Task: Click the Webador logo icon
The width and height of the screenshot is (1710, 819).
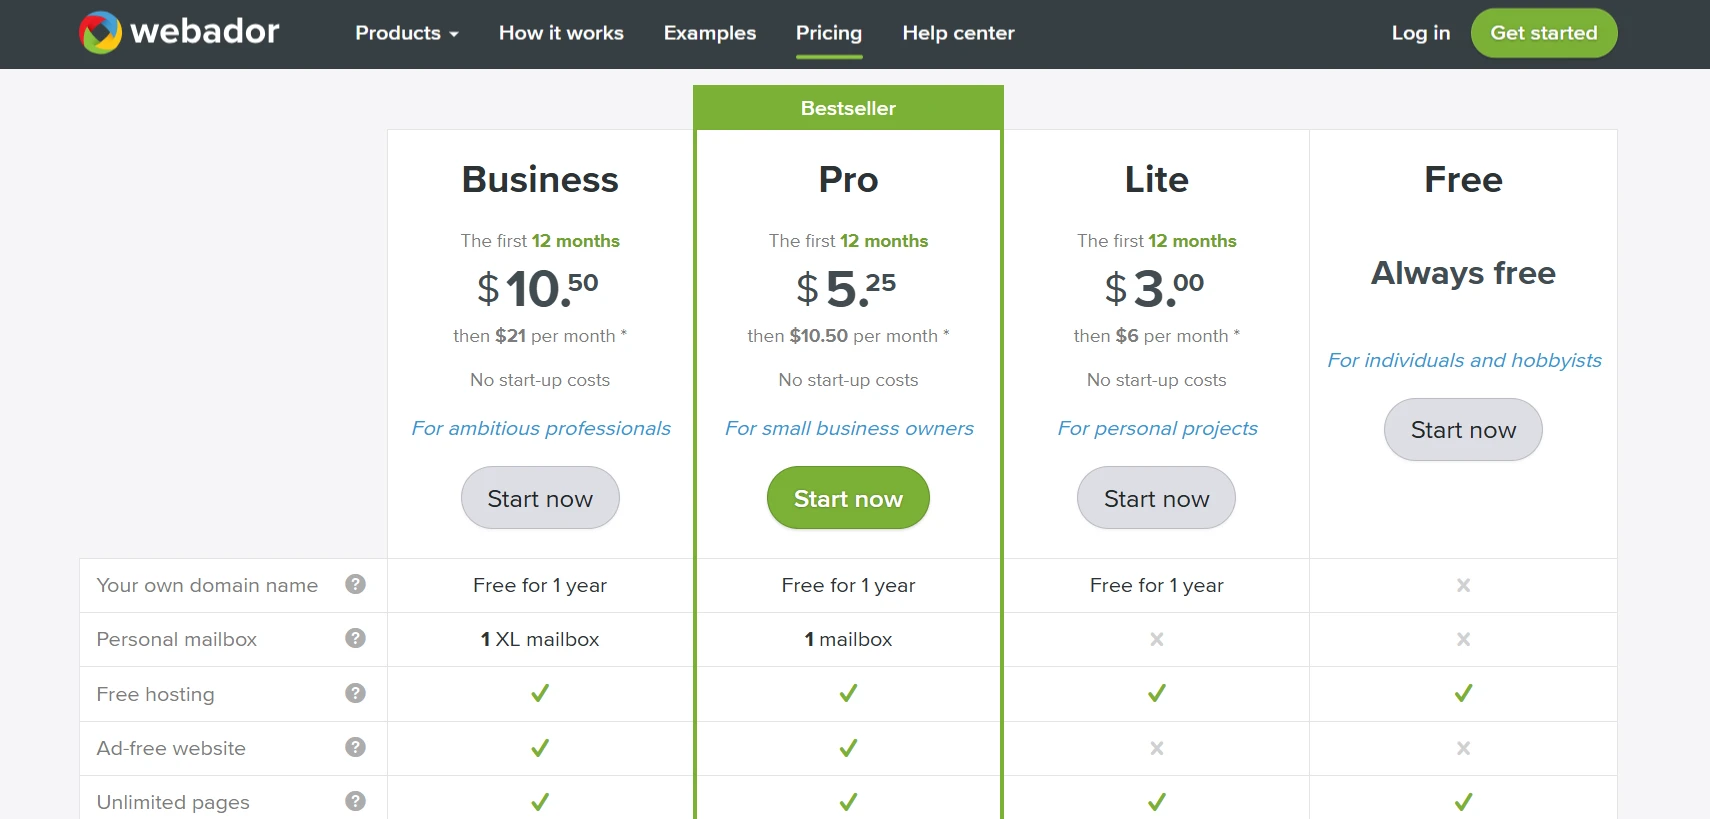Action: [98, 30]
